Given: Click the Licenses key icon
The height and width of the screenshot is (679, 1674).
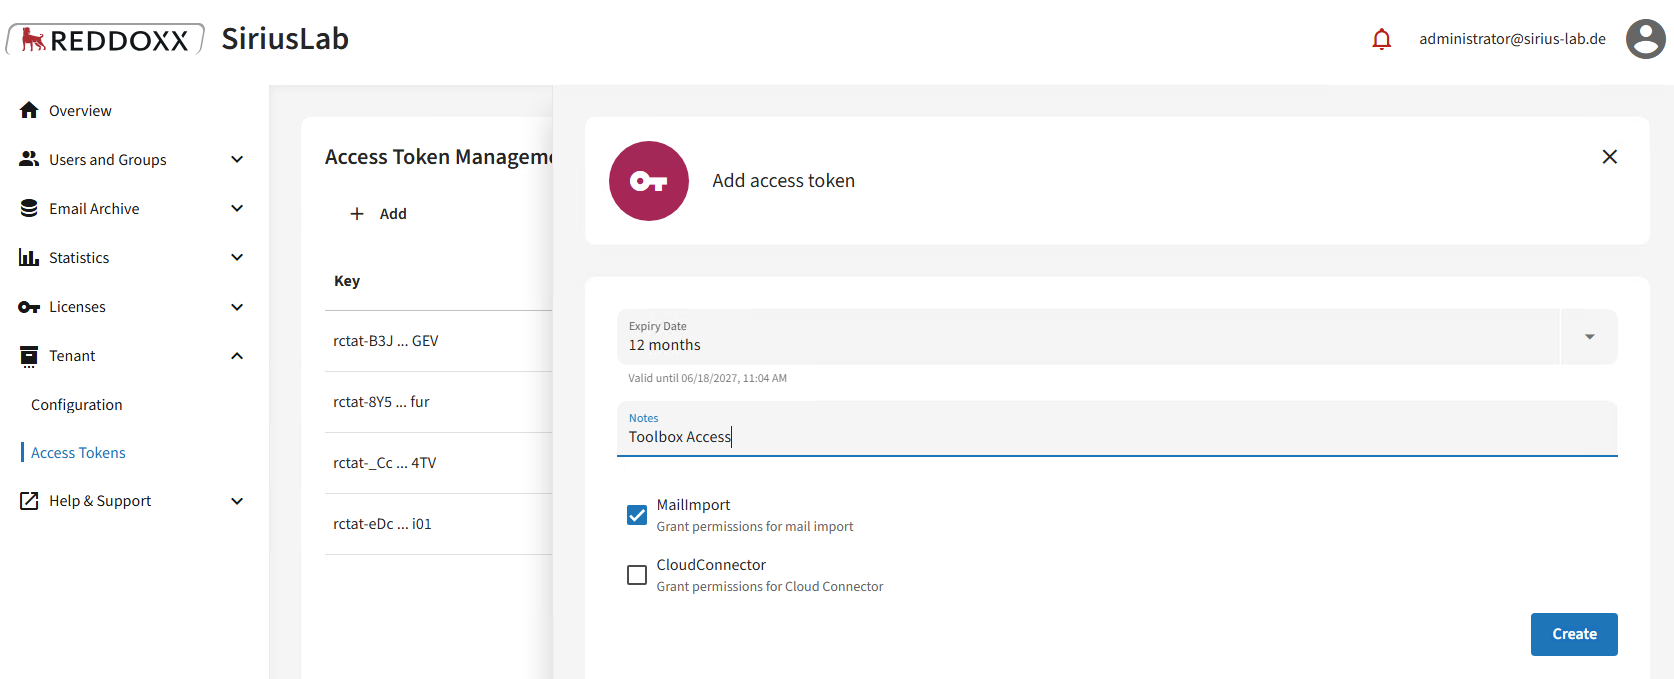Looking at the screenshot, I should [x=29, y=307].
